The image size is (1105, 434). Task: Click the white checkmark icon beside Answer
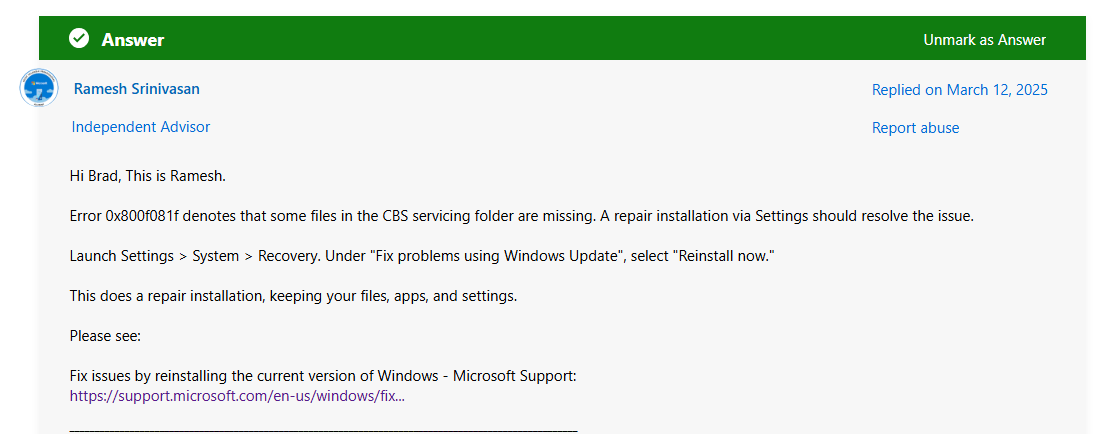click(x=79, y=39)
